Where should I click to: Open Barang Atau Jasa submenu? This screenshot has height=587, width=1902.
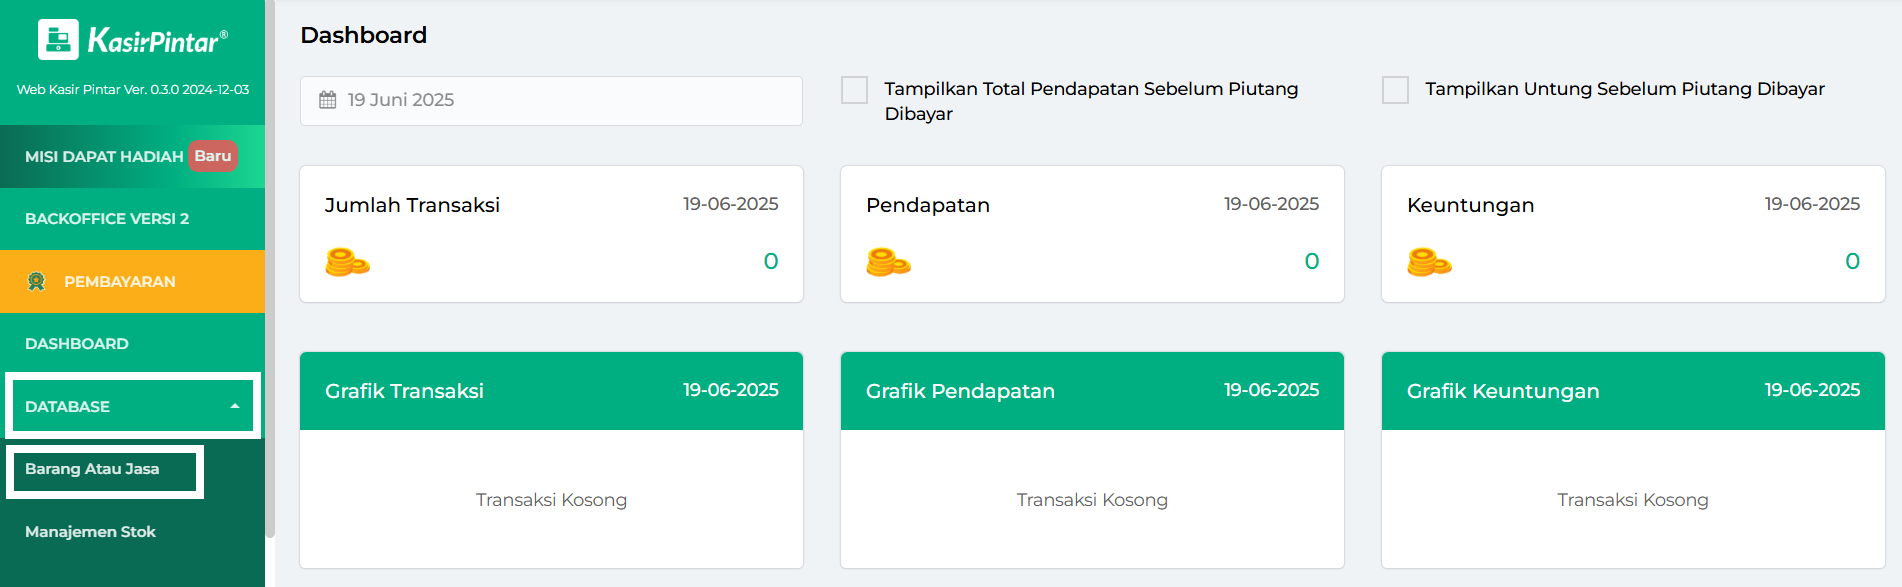(92, 469)
